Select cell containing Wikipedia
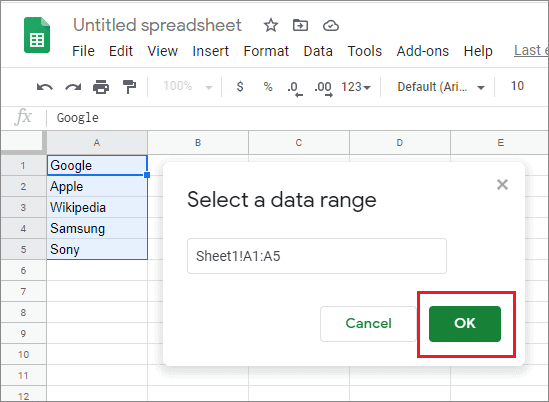549x402 pixels. [x=97, y=207]
